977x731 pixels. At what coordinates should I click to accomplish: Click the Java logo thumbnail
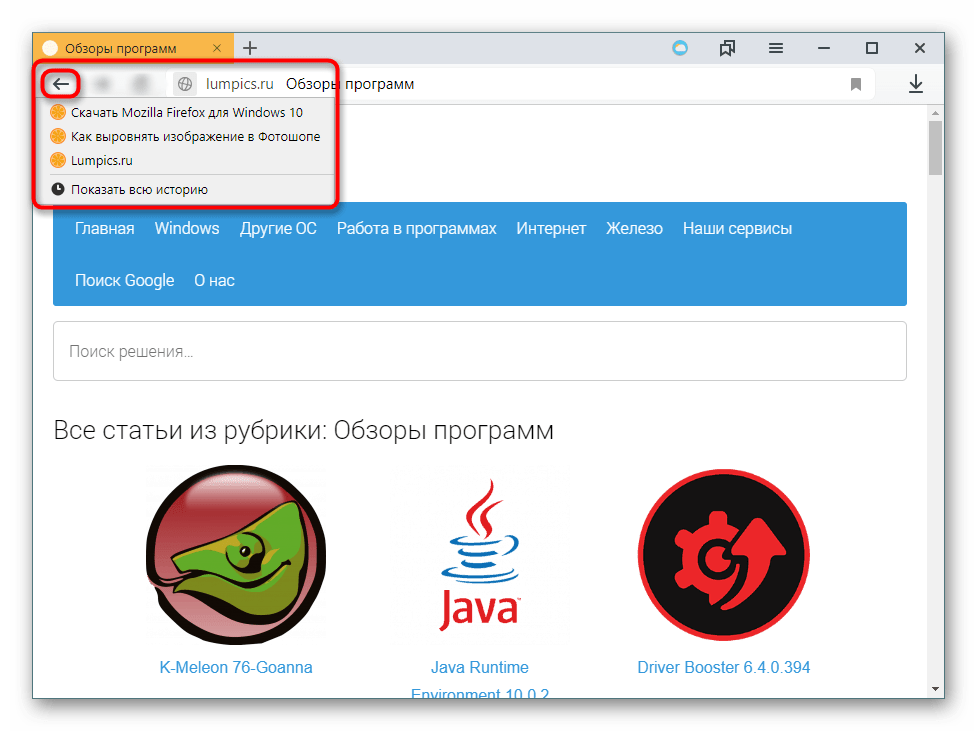point(480,555)
